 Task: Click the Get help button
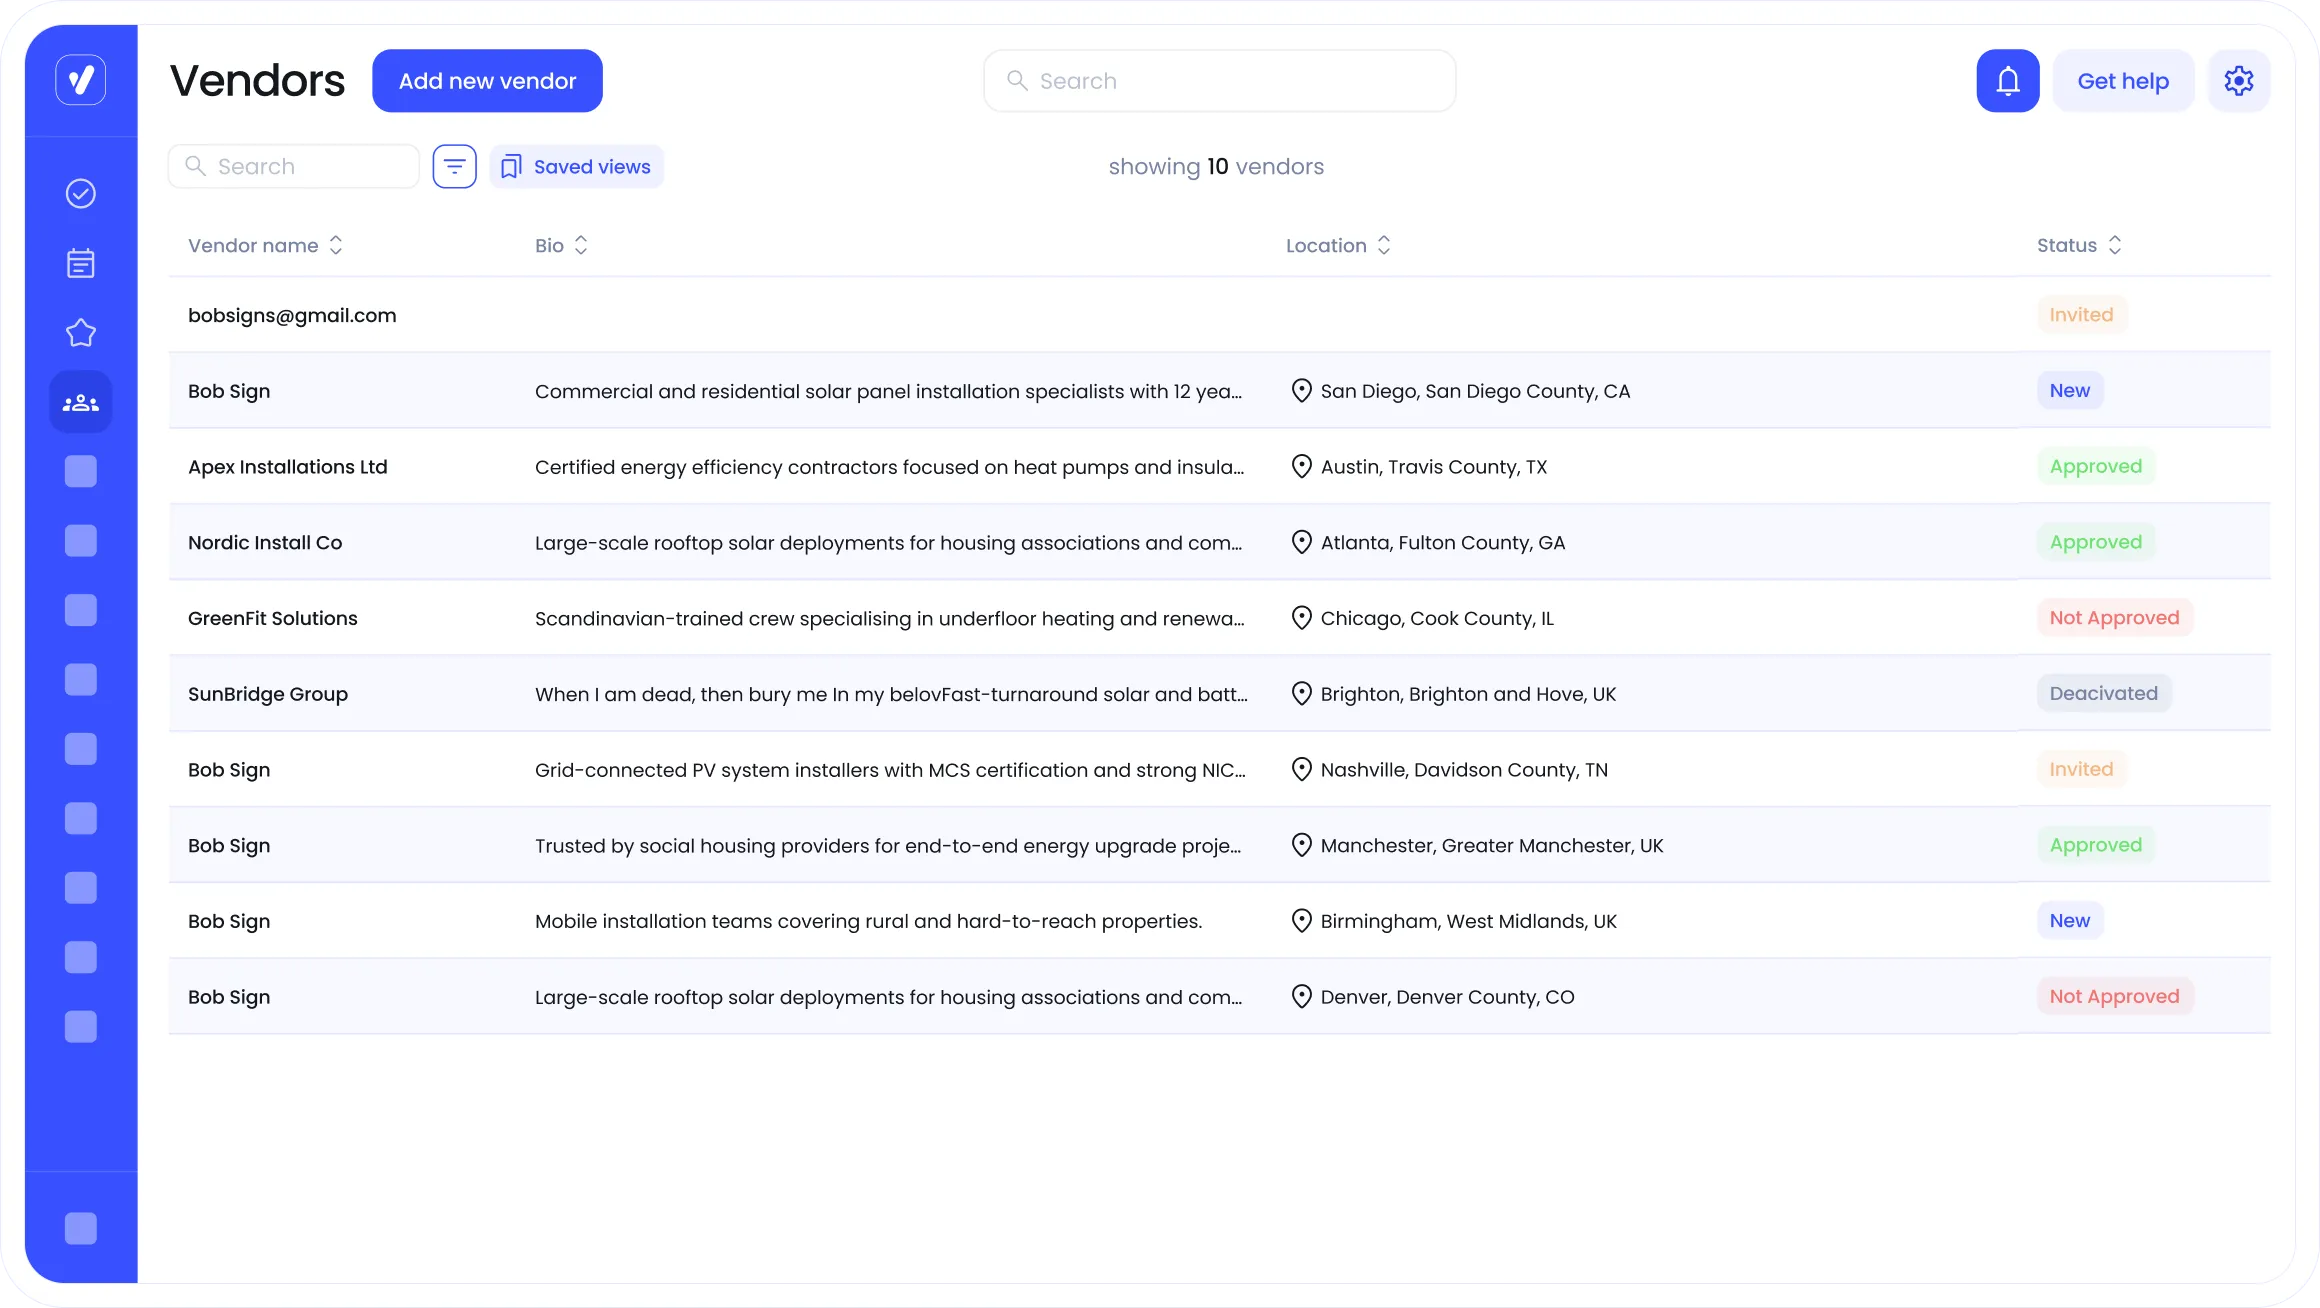(2122, 81)
